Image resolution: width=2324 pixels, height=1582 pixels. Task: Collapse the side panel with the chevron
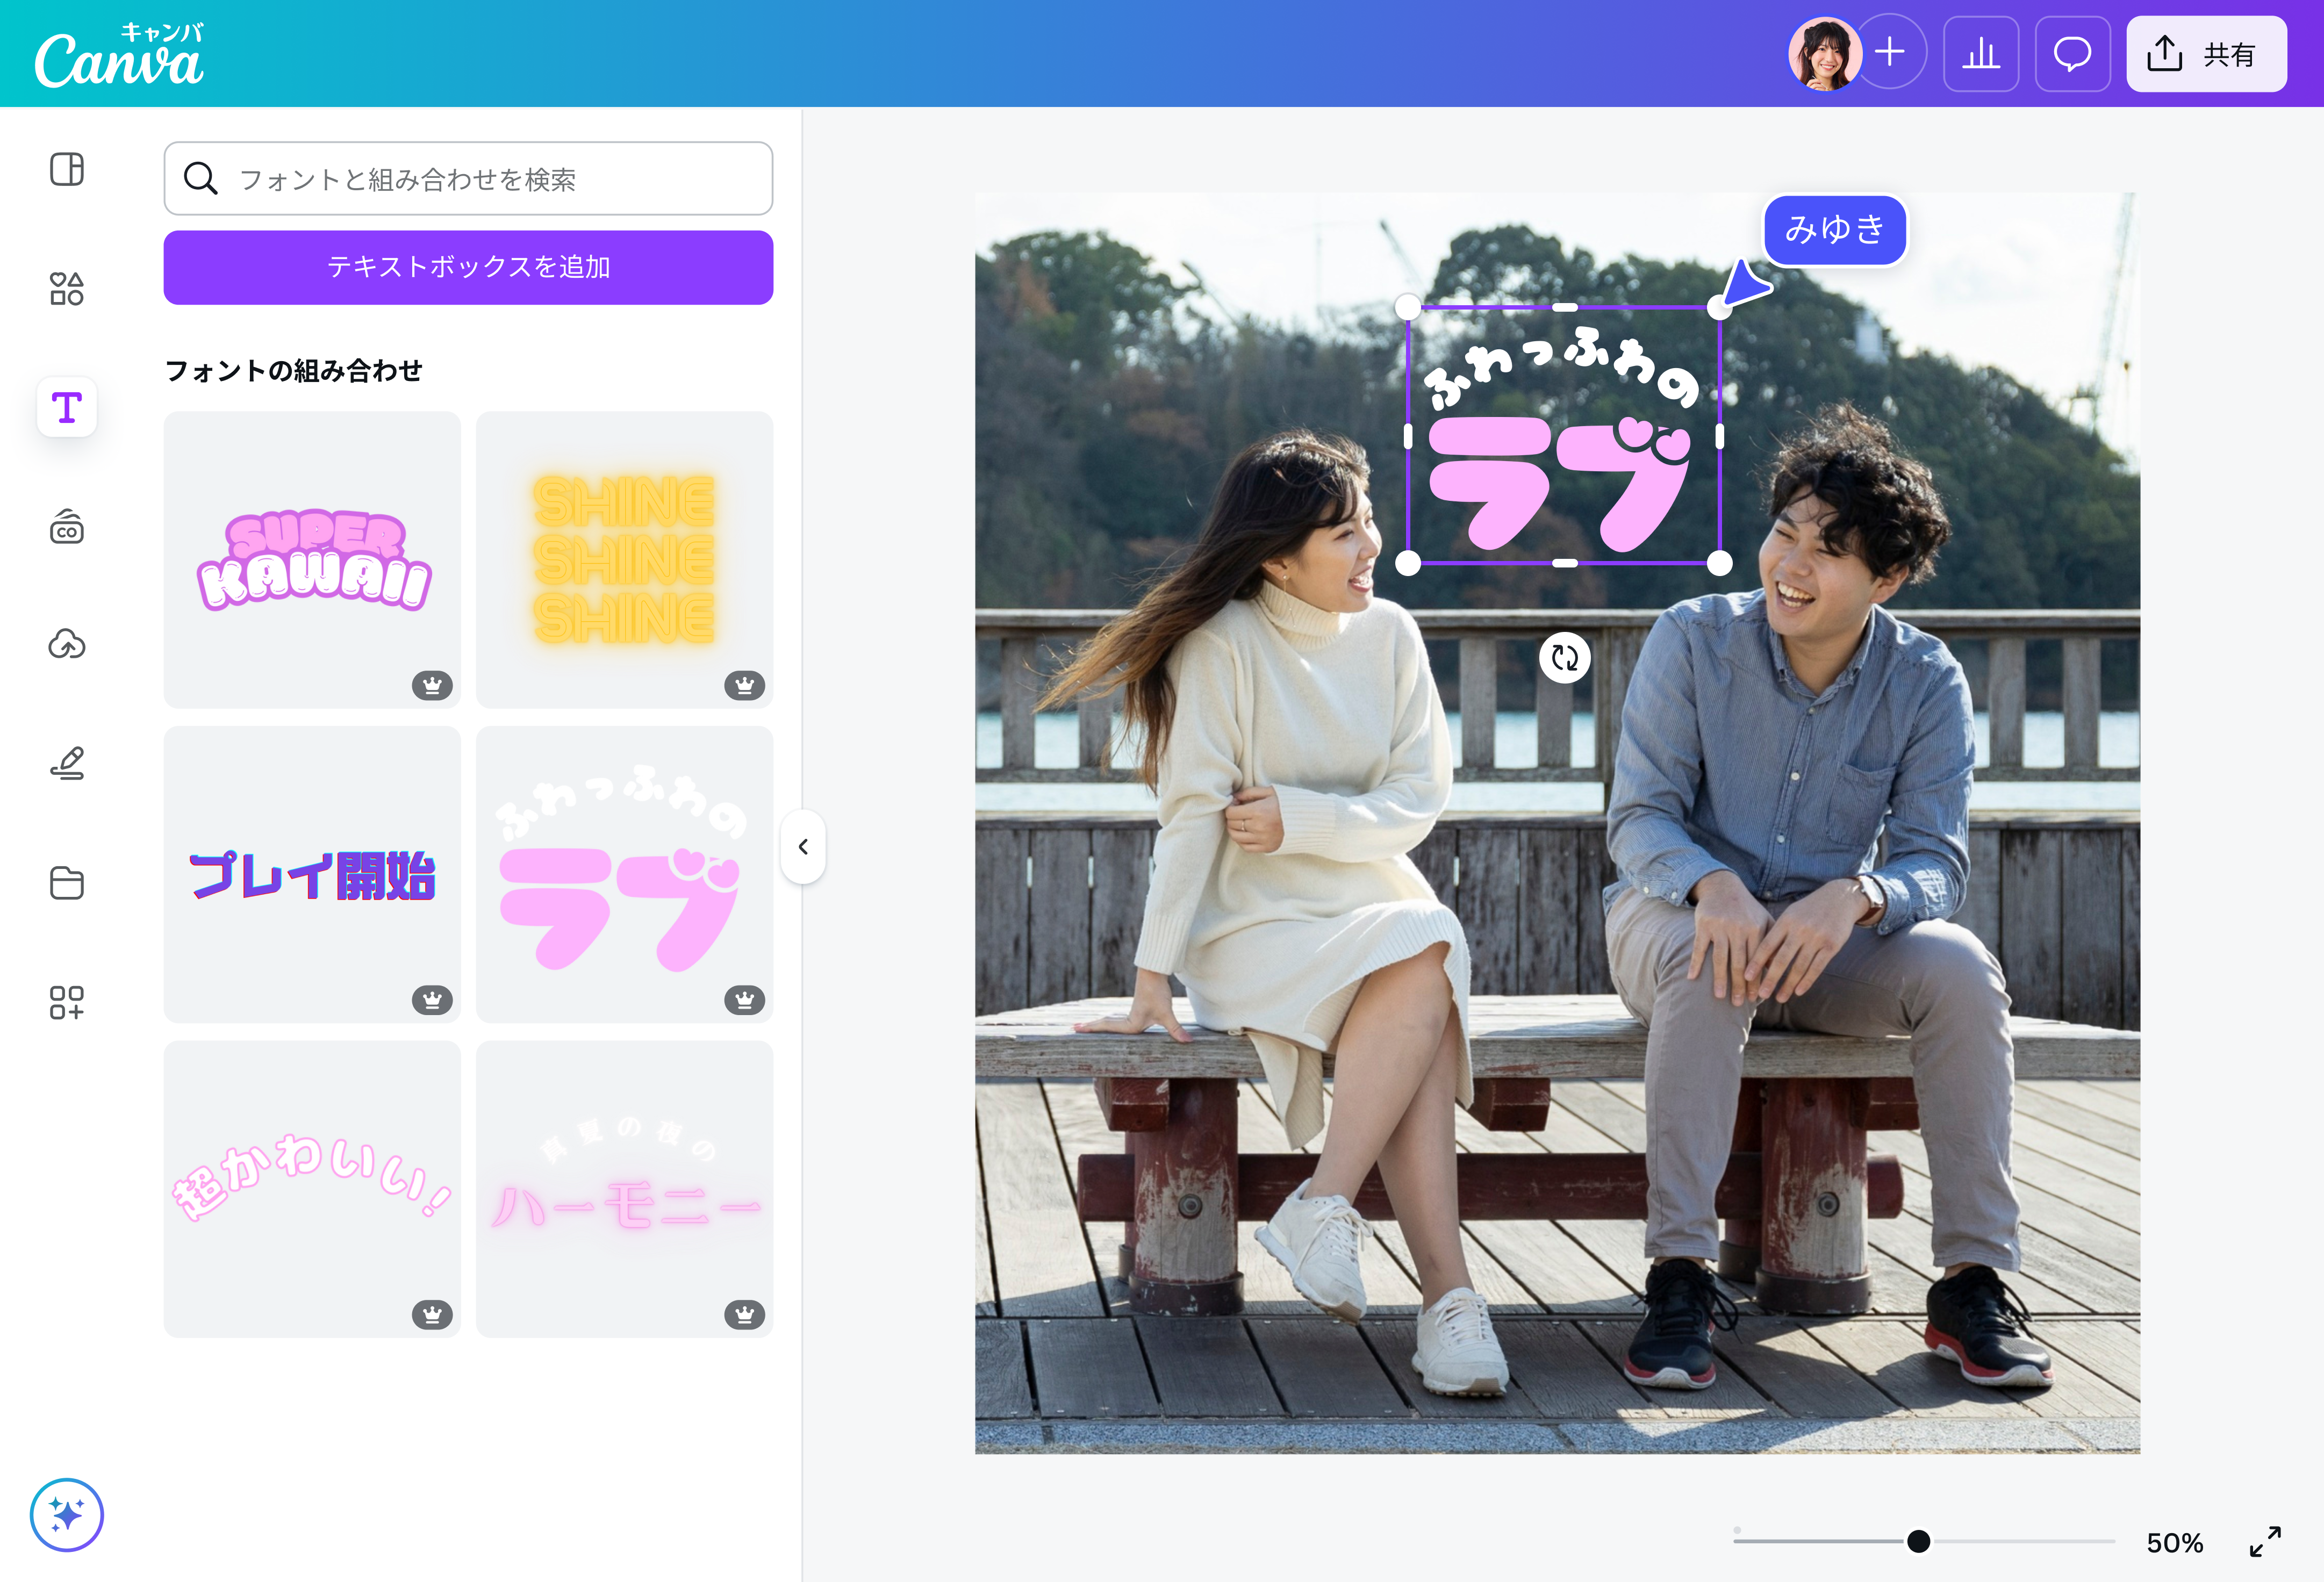[803, 847]
